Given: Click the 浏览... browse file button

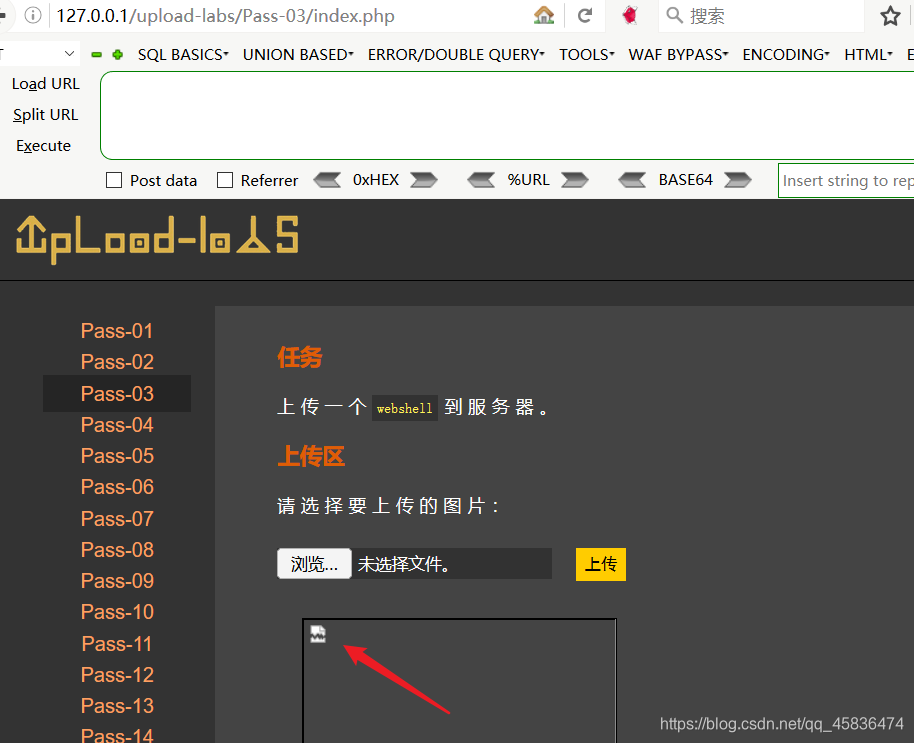Looking at the screenshot, I should [x=314, y=564].
